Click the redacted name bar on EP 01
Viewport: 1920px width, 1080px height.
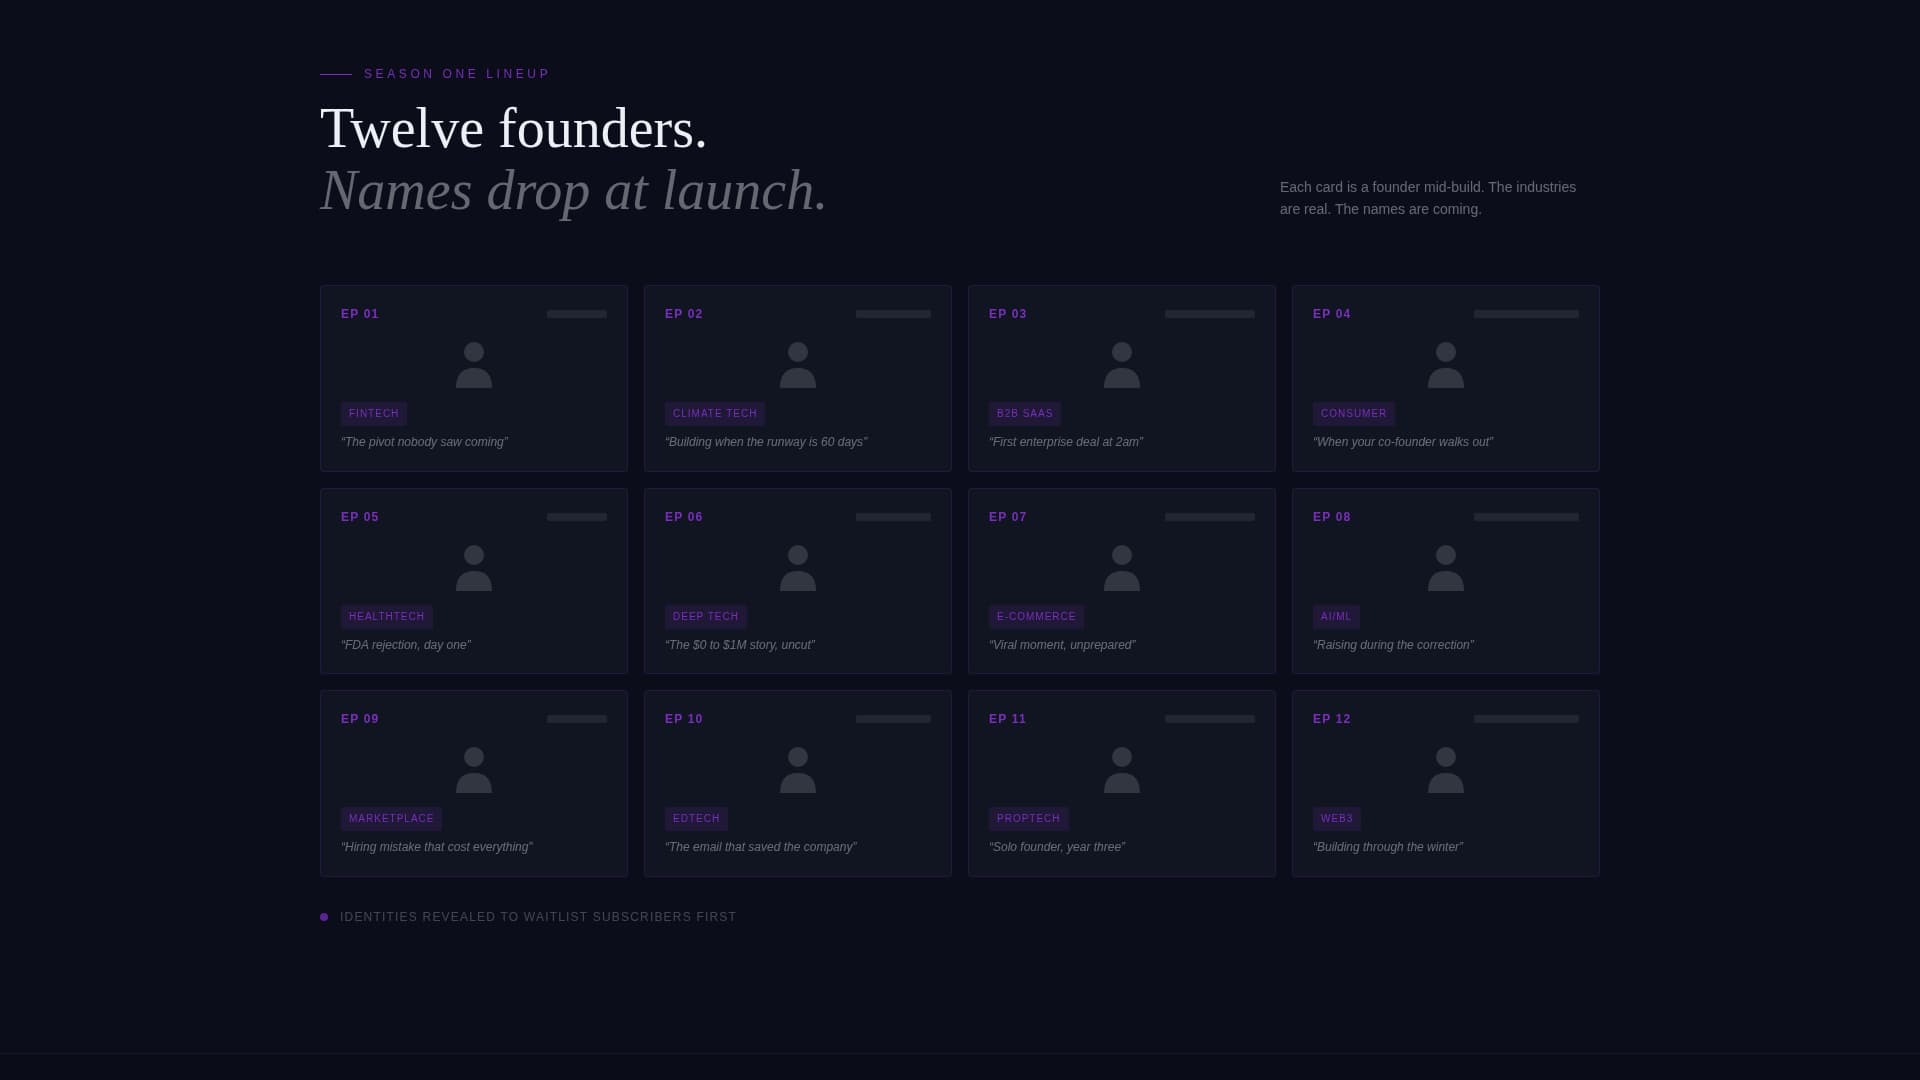(x=575, y=313)
